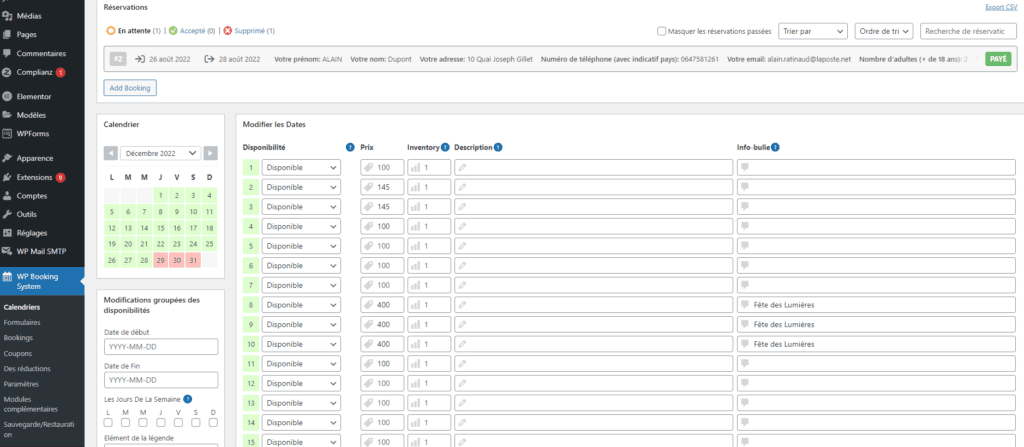Screen dimensions: 1024x447
Task: Click the WP Booking System calendar icon
Action: [x=7, y=277]
